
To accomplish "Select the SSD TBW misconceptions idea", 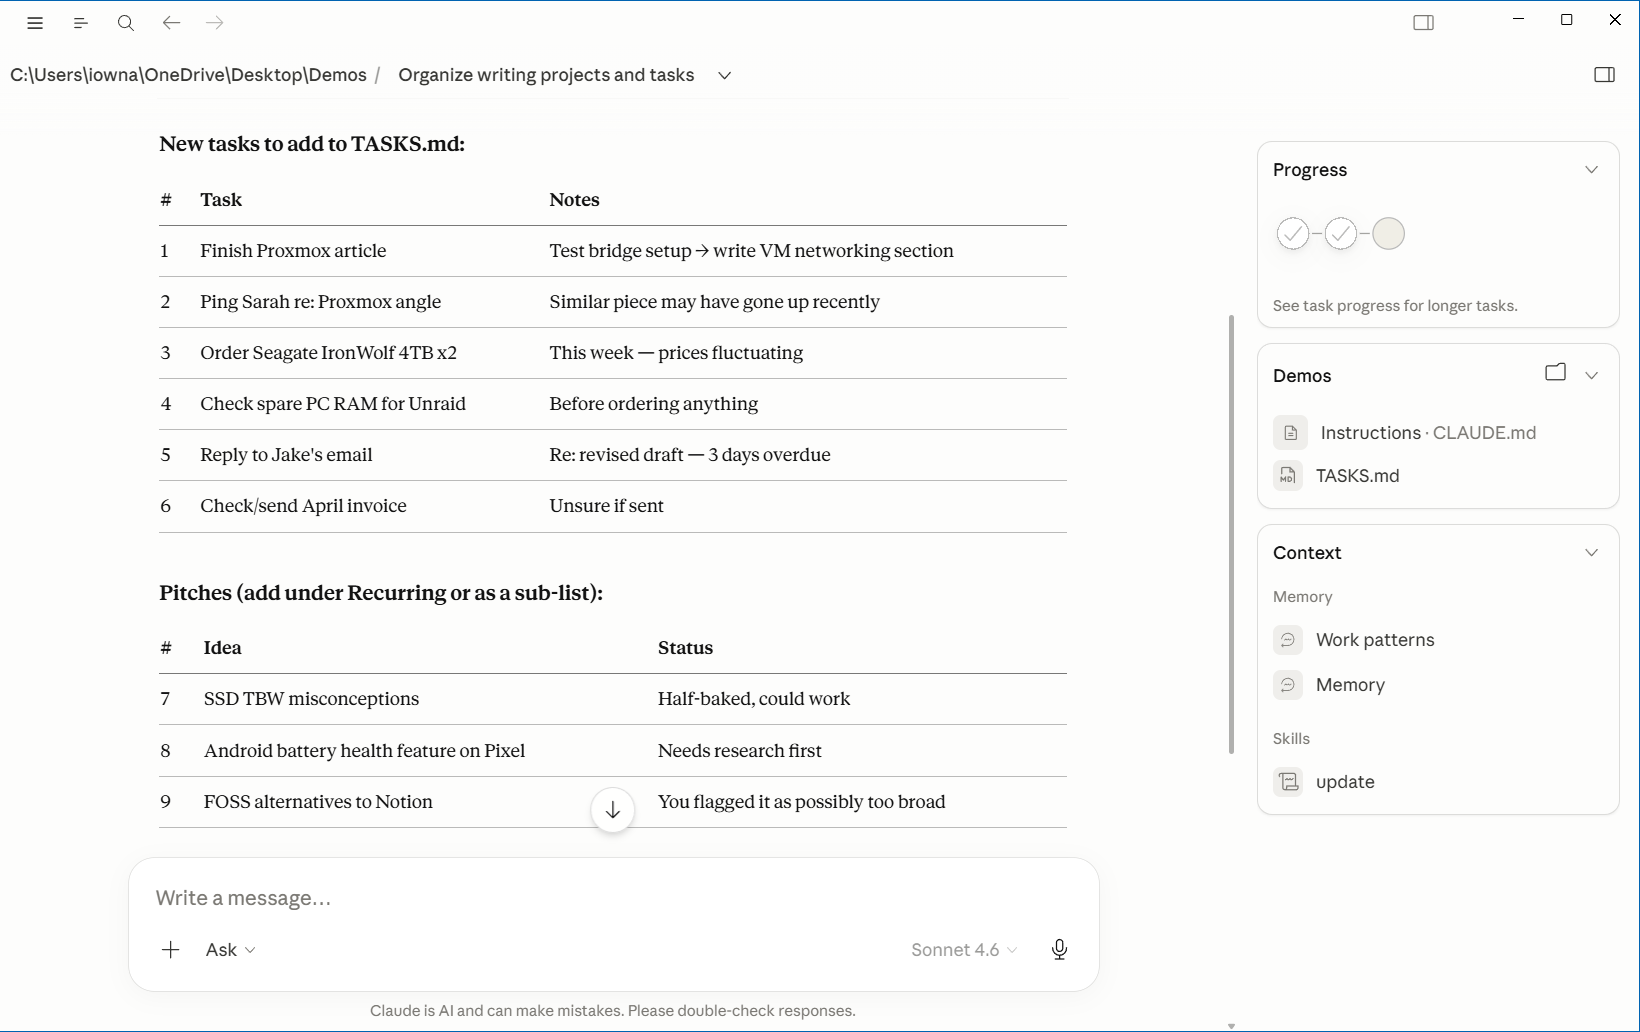I will [311, 699].
